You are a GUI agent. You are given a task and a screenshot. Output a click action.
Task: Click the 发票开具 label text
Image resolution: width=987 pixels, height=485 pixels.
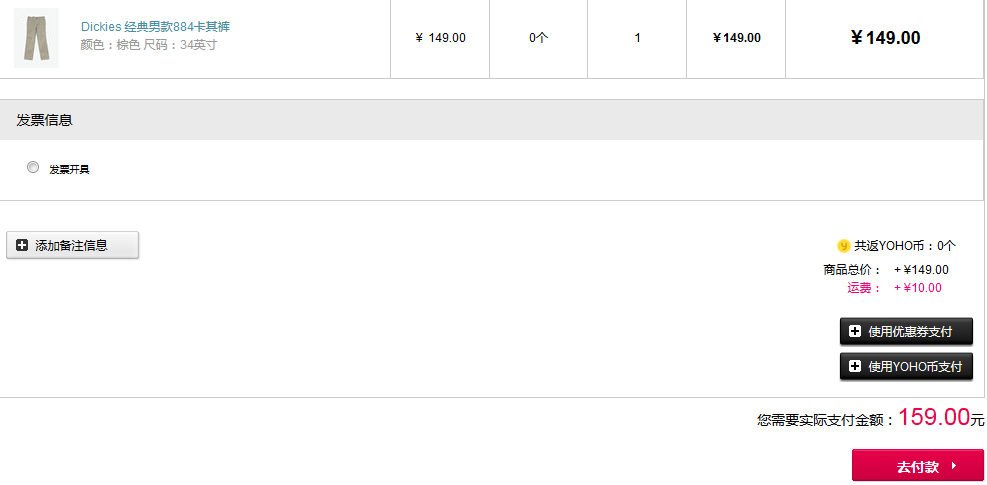click(x=69, y=169)
